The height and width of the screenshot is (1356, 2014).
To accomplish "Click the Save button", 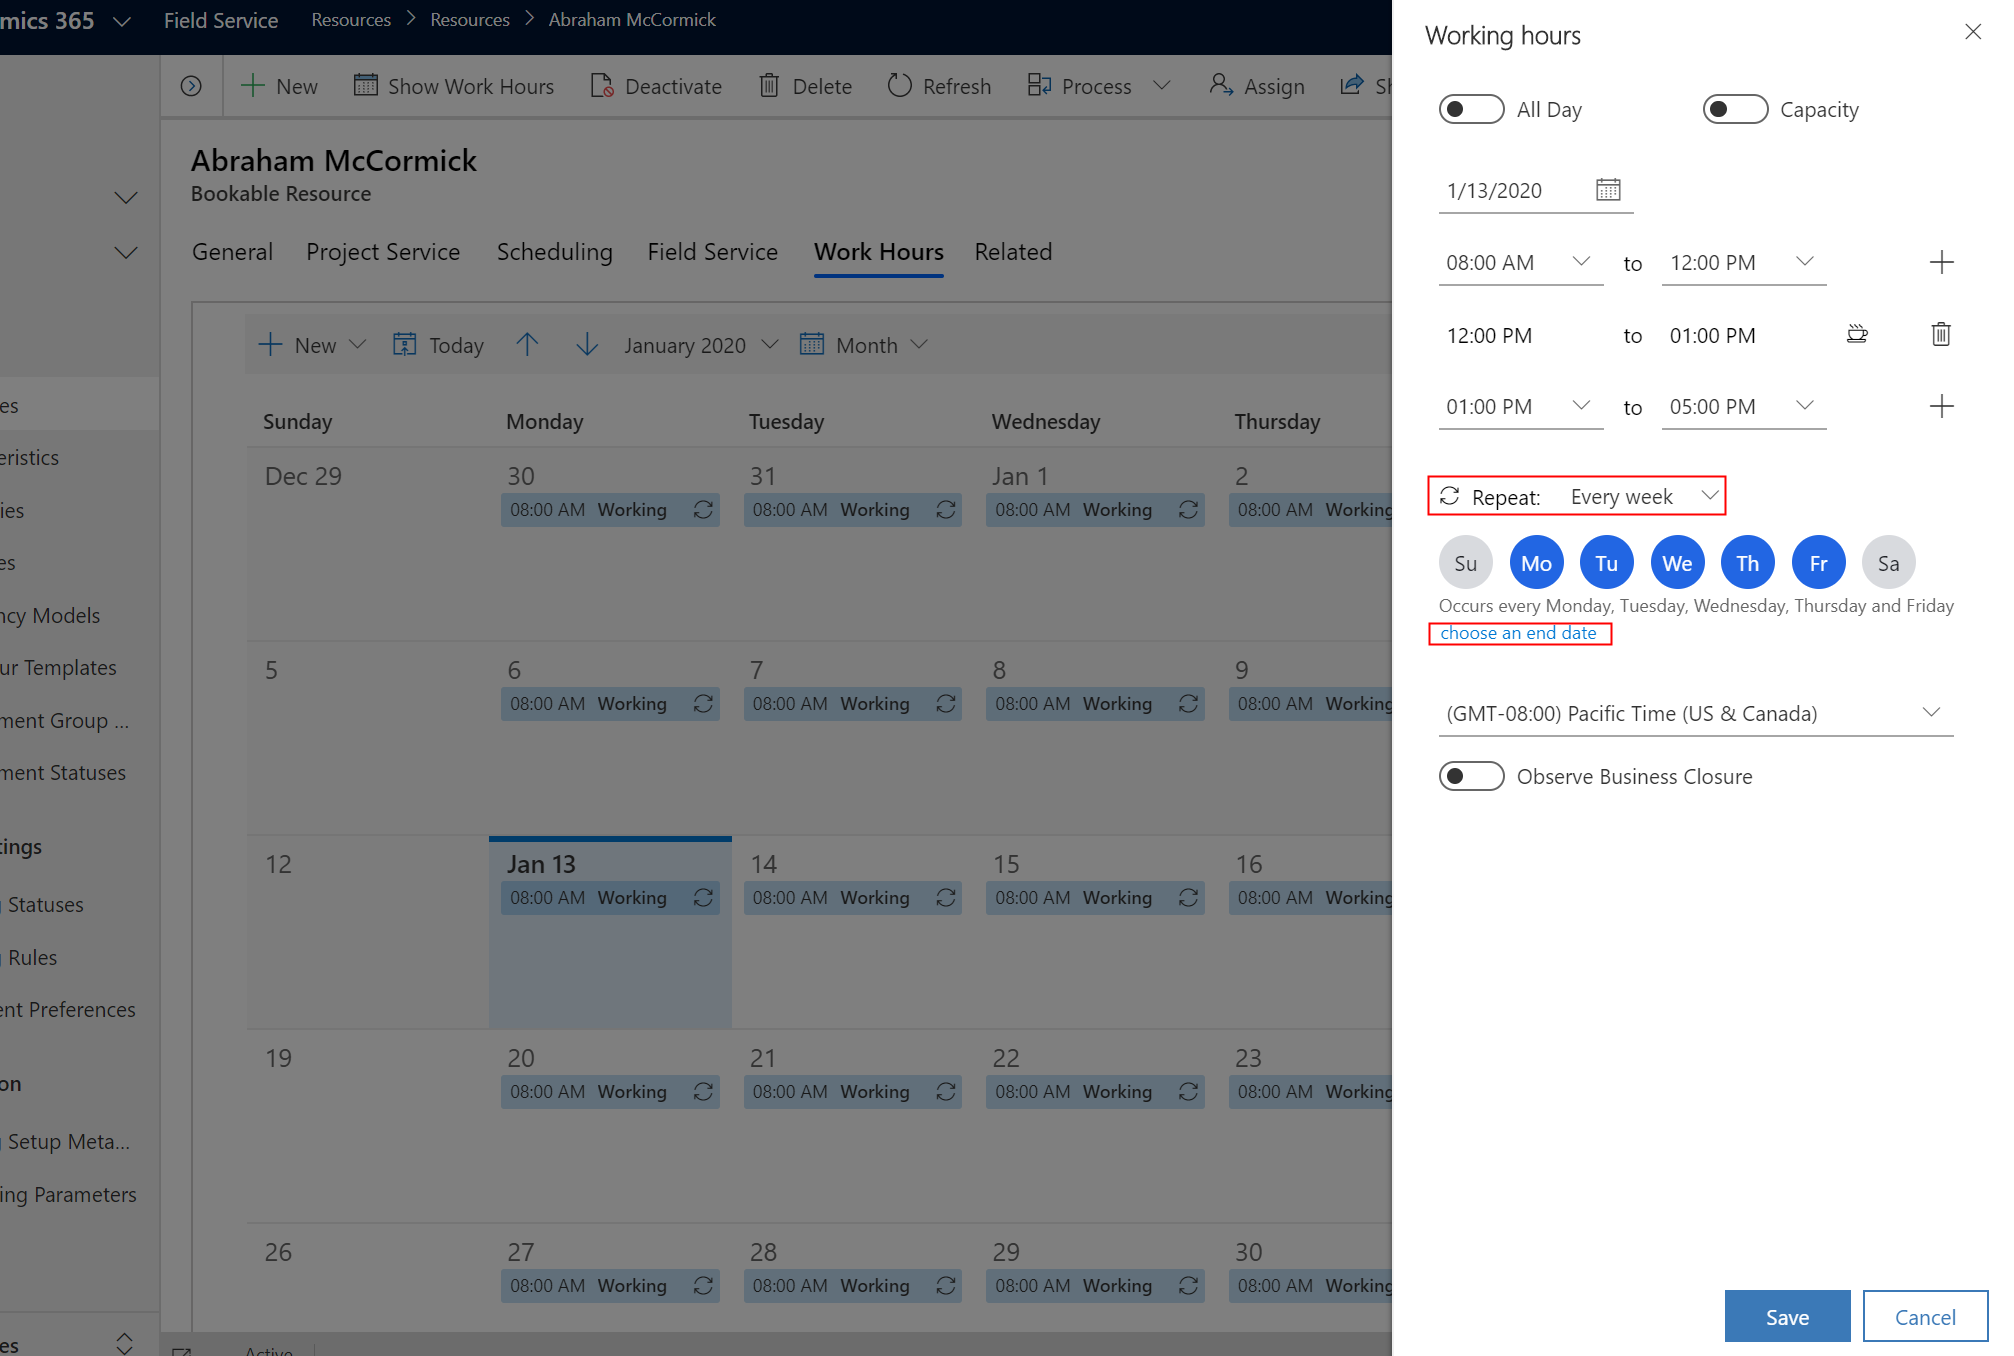I will pyautogui.click(x=1787, y=1314).
